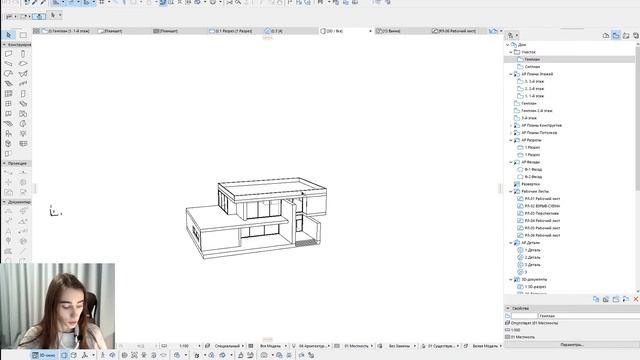Click the 3D-окно button in bottom toolbar
The image size is (640, 360).
tap(44, 355)
